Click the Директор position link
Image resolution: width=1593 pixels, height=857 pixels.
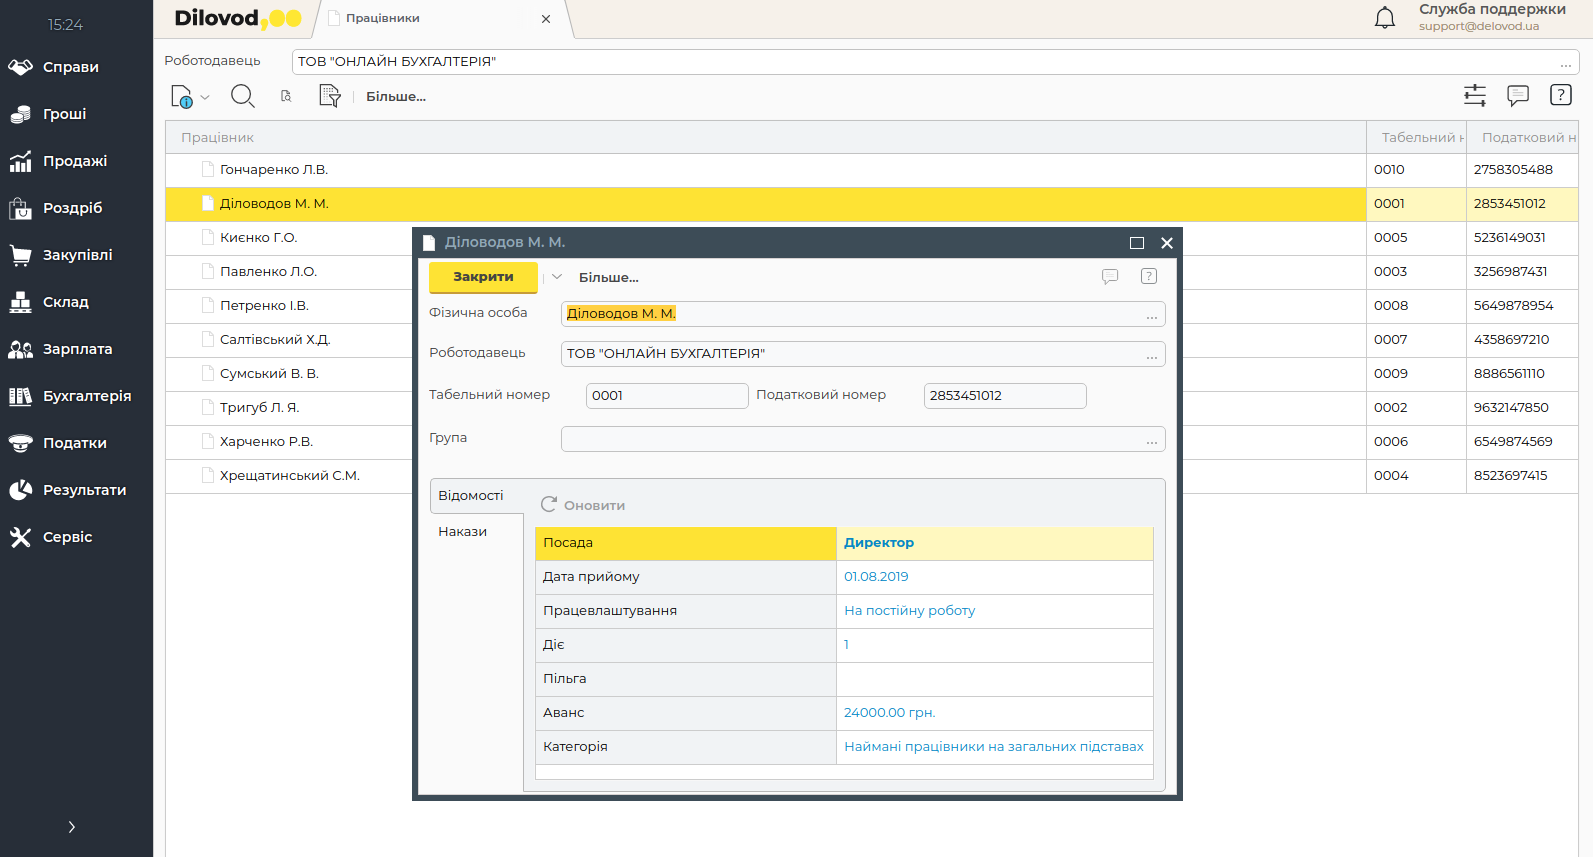point(878,543)
